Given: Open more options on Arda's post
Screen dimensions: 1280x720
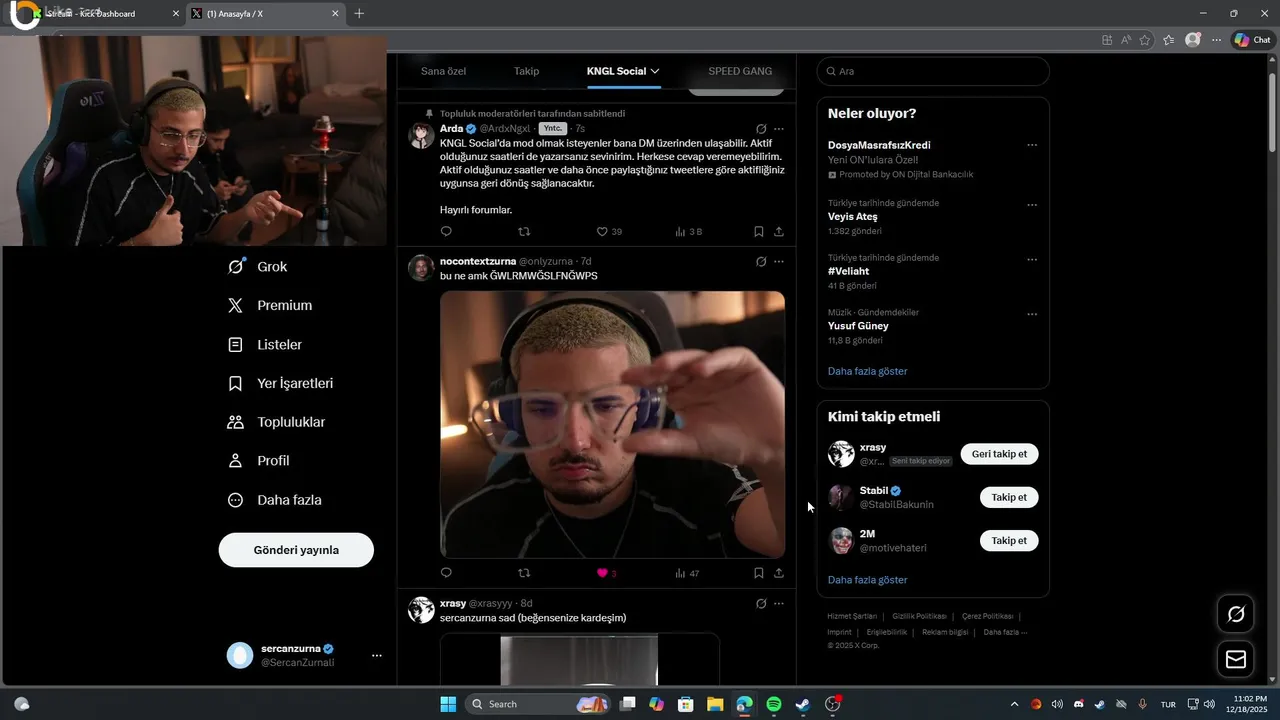Looking at the screenshot, I should pyautogui.click(x=779, y=129).
